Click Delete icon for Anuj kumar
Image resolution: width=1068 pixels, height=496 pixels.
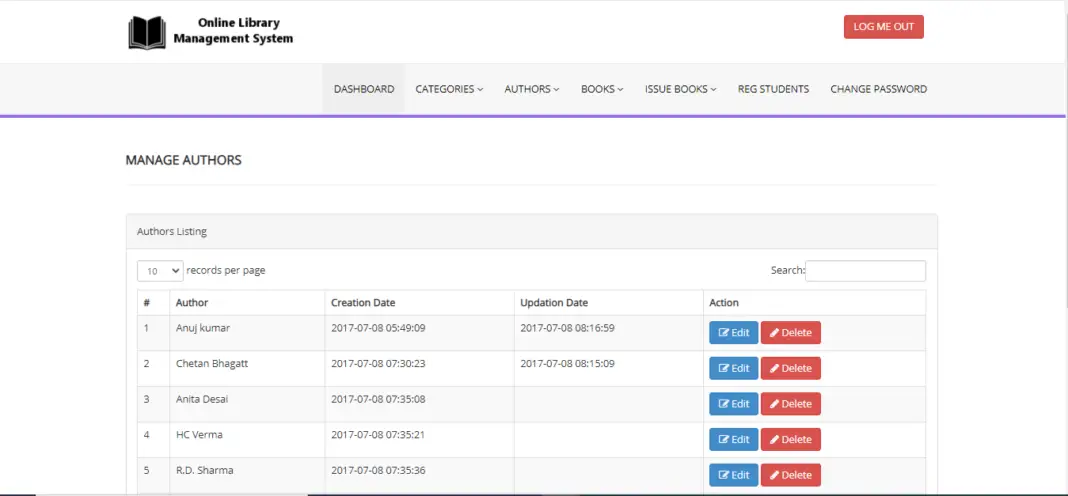[x=774, y=333]
